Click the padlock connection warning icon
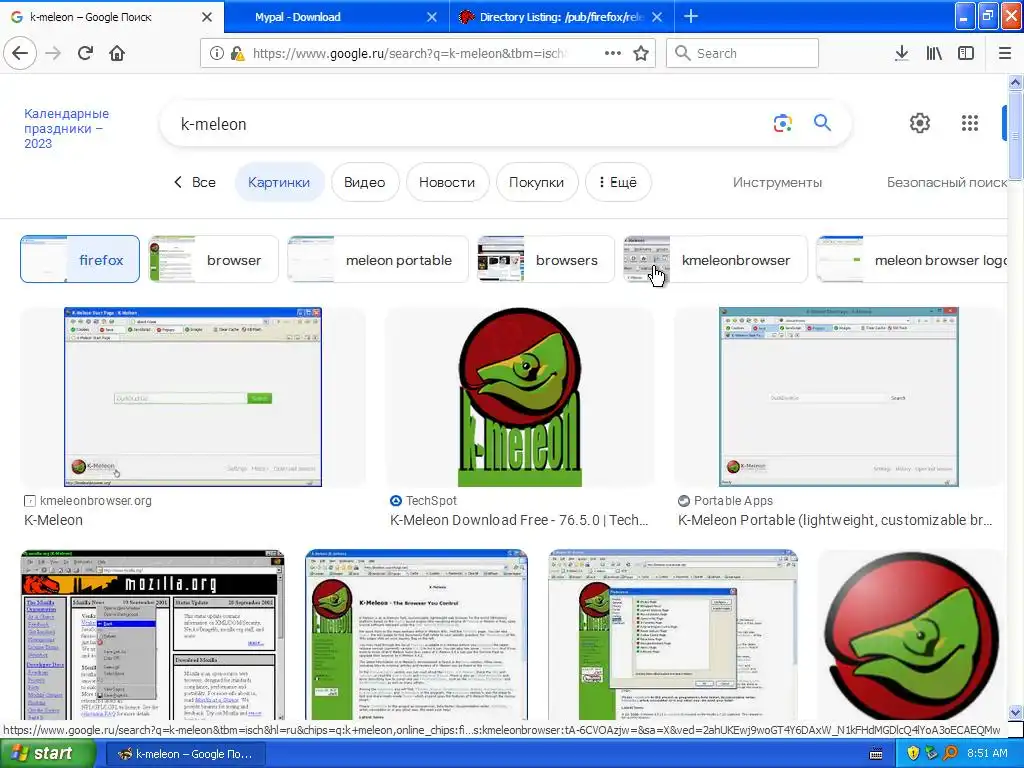Viewport: 1024px width, 768px height. point(238,53)
